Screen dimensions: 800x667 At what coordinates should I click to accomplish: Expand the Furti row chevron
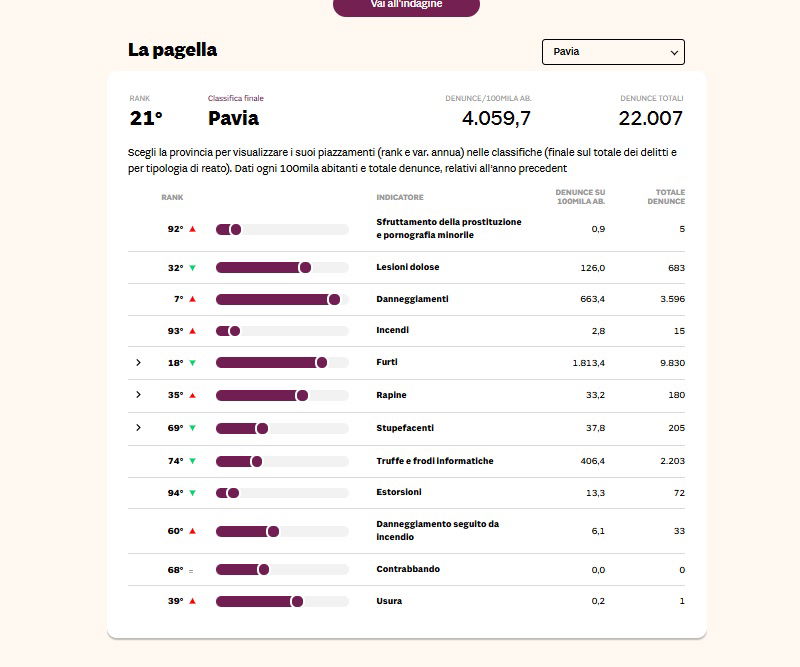coord(139,363)
